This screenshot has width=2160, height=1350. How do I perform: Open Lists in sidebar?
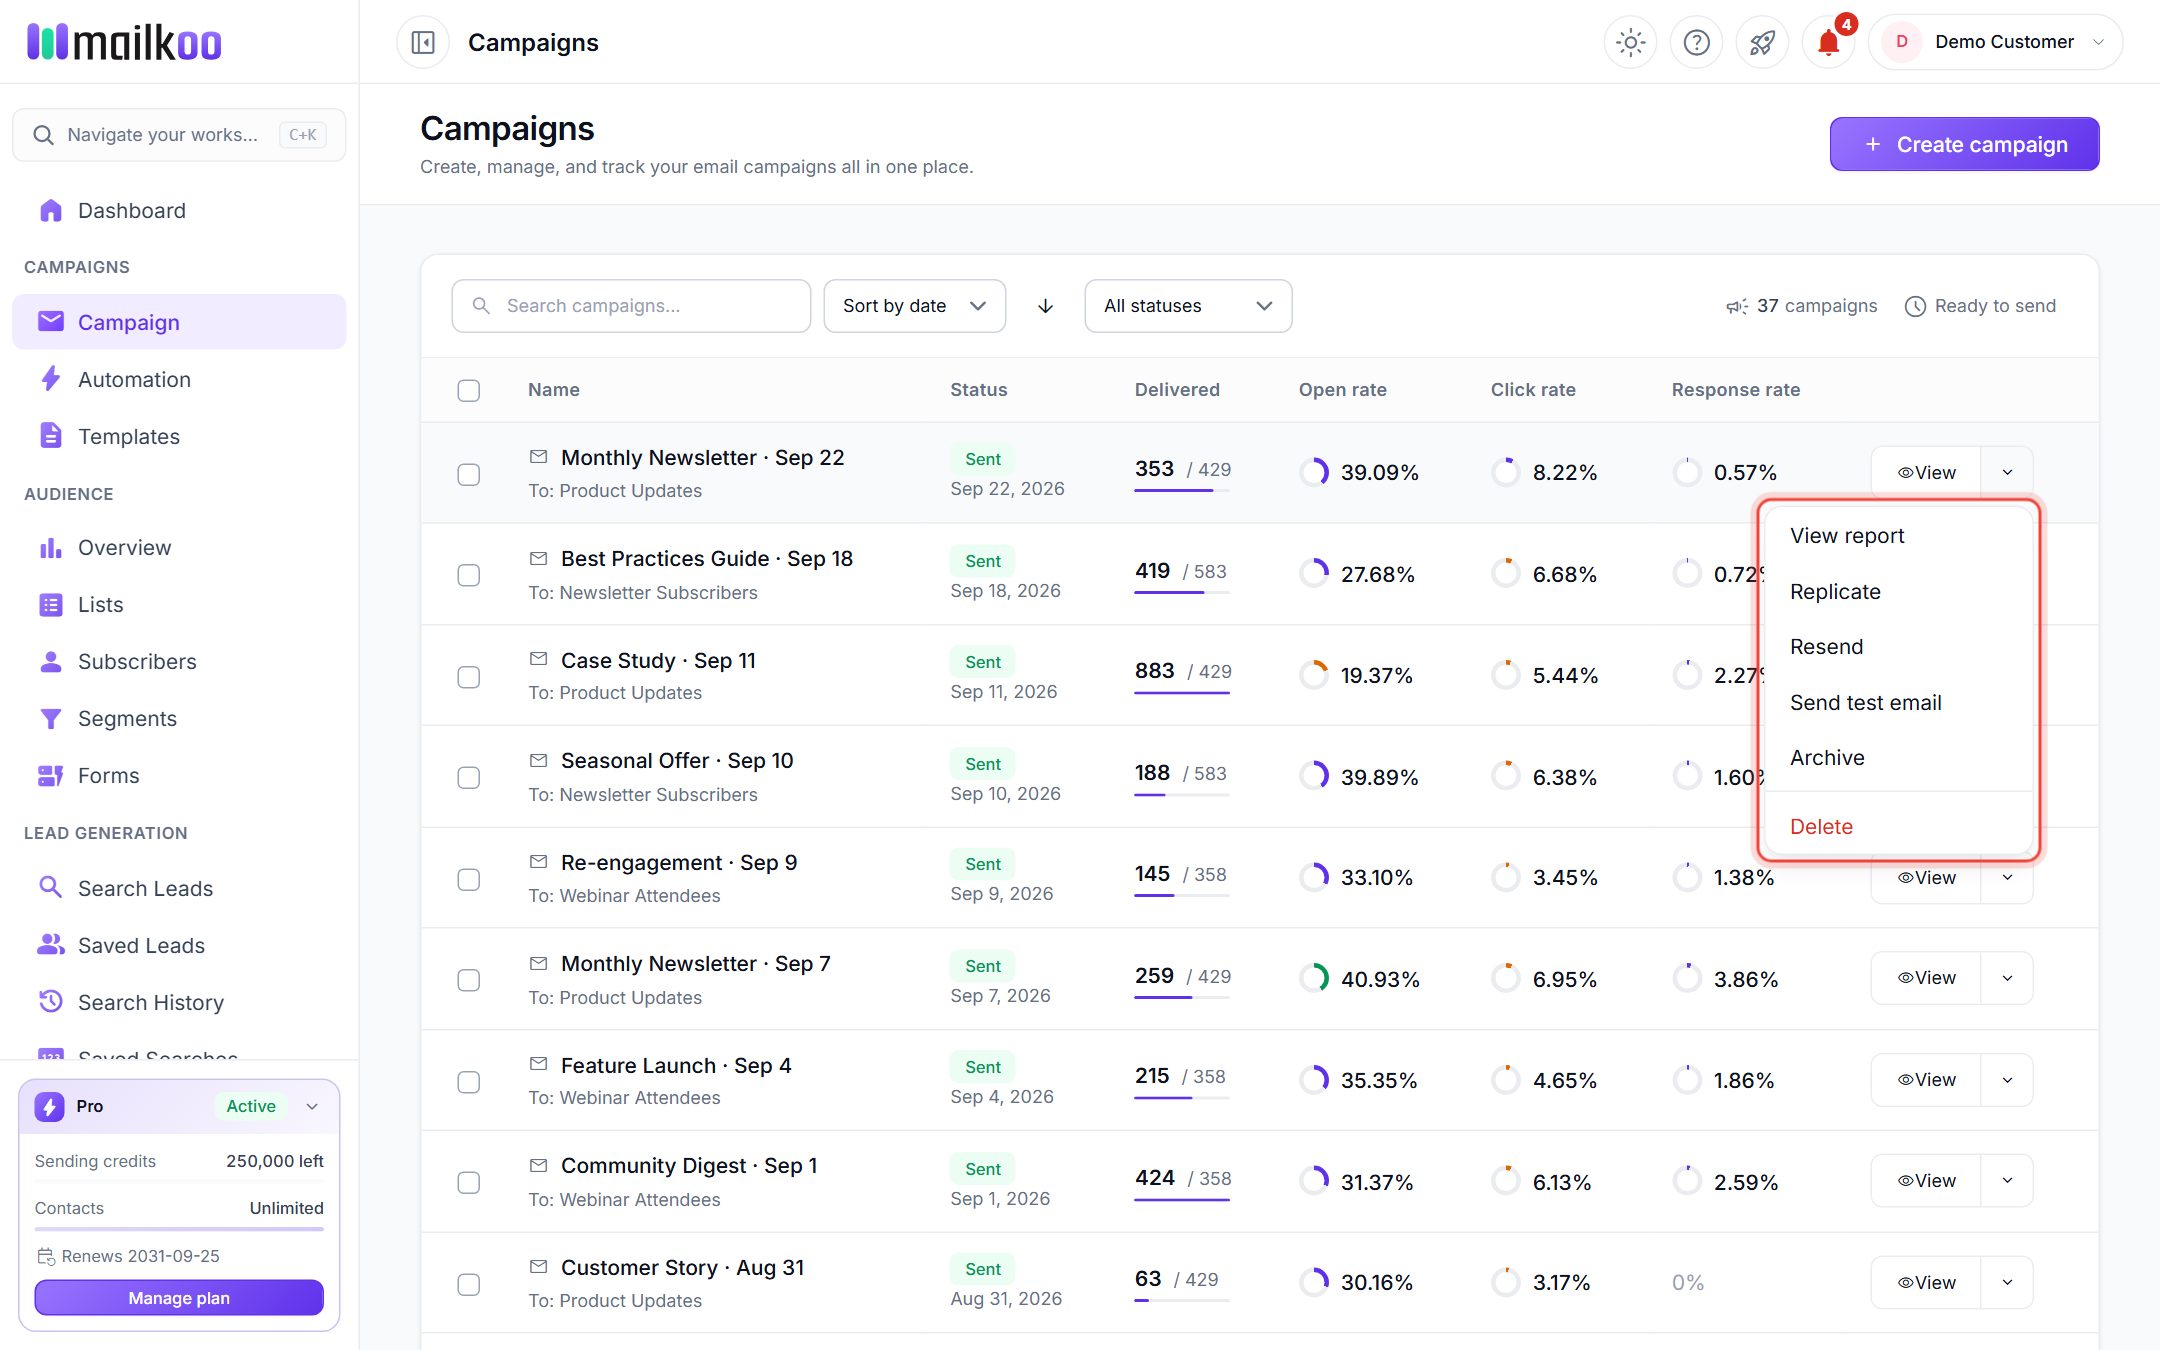pos(179,604)
